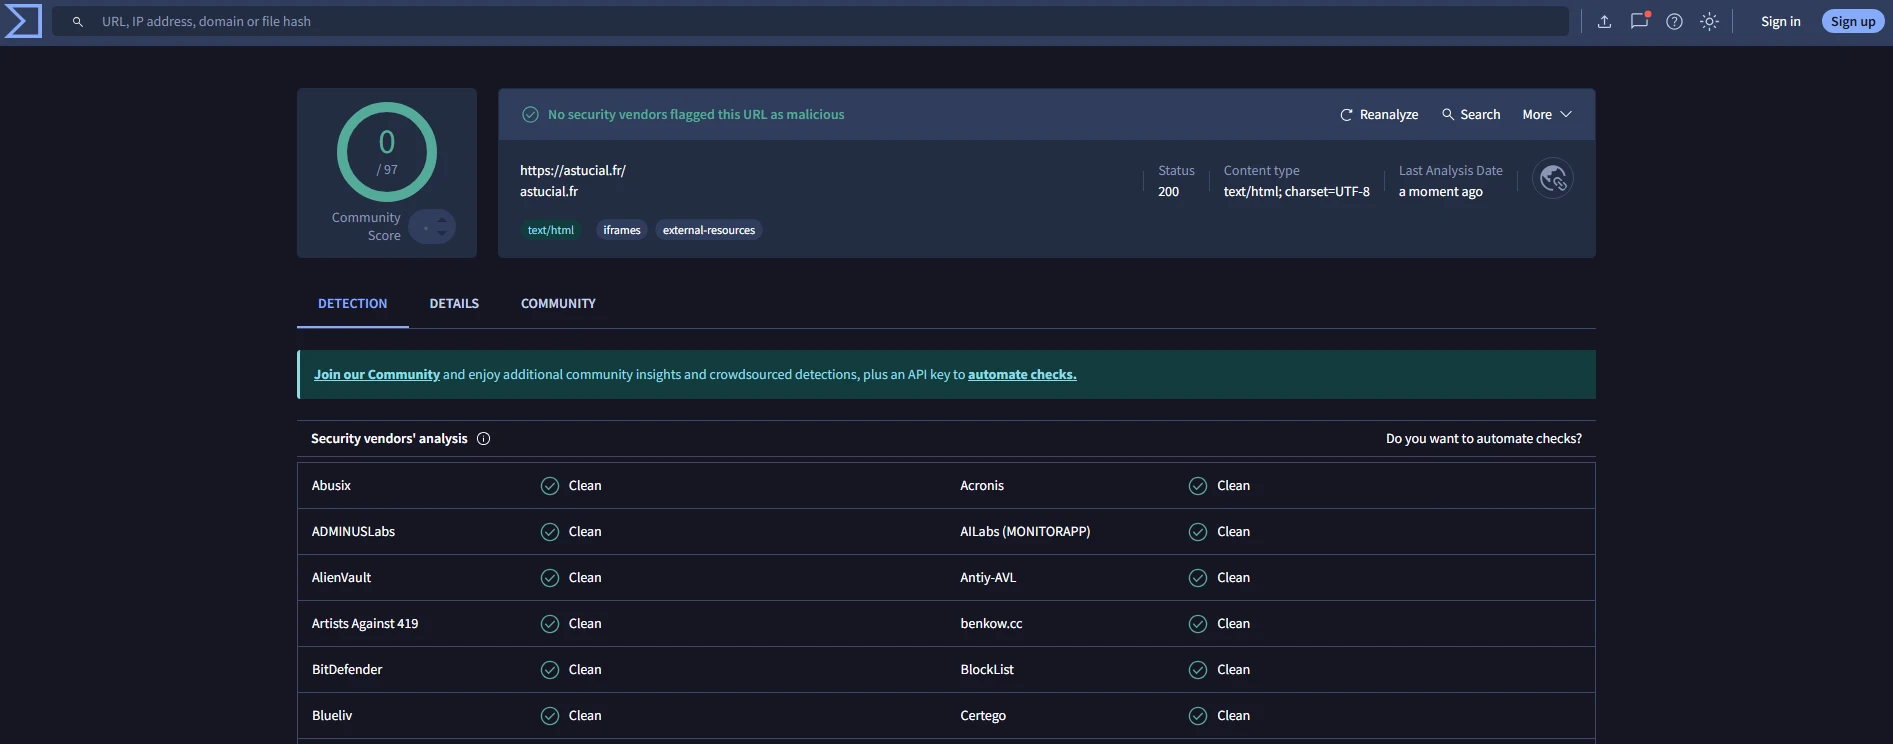Viewport: 1893px width, 744px height.
Task: Click the astucial.fr domain text
Action: click(549, 192)
